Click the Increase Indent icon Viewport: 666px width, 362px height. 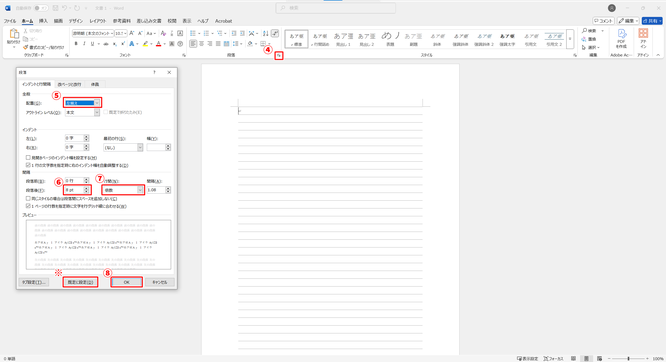[242, 33]
